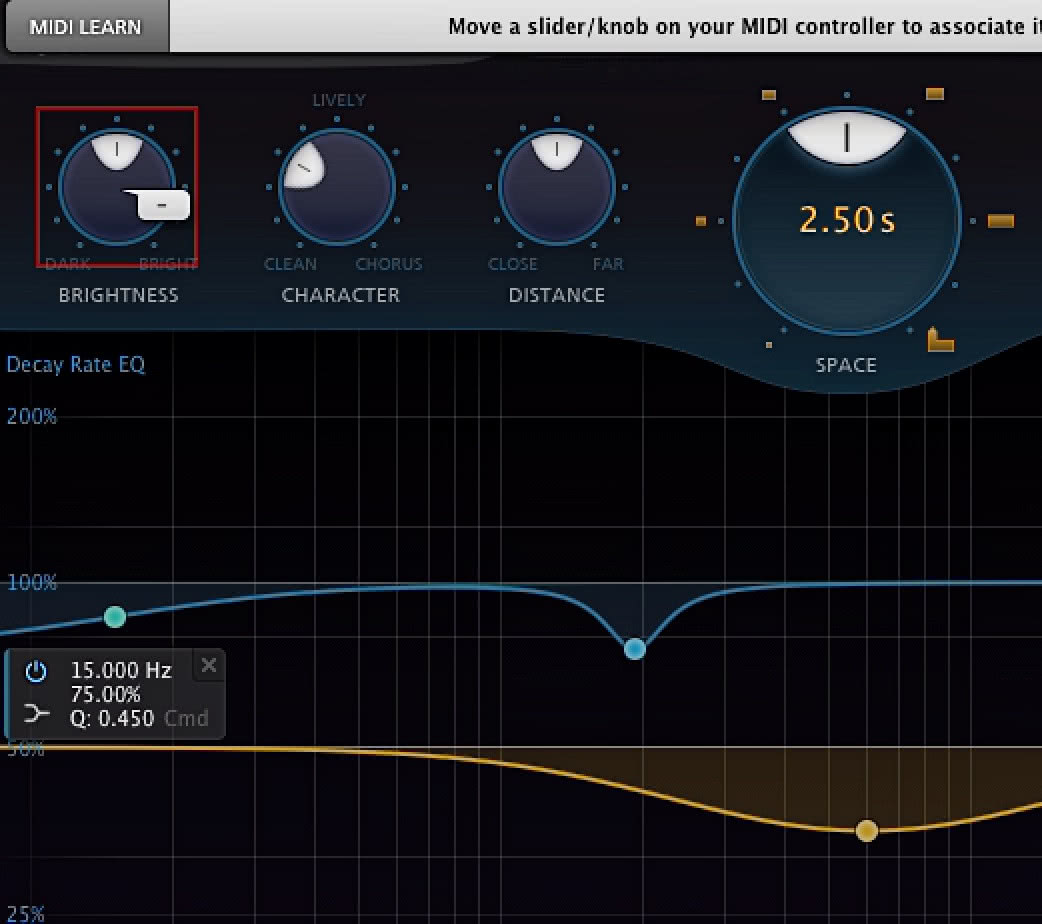
Task: Click the CLEAN label under Character
Action: tap(290, 264)
